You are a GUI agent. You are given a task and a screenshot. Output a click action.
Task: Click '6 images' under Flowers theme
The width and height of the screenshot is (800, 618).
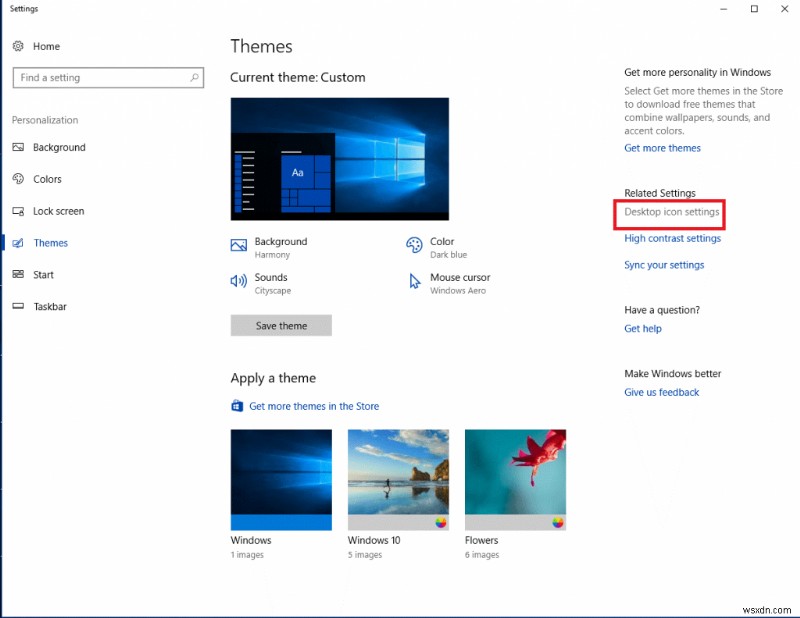(482, 555)
